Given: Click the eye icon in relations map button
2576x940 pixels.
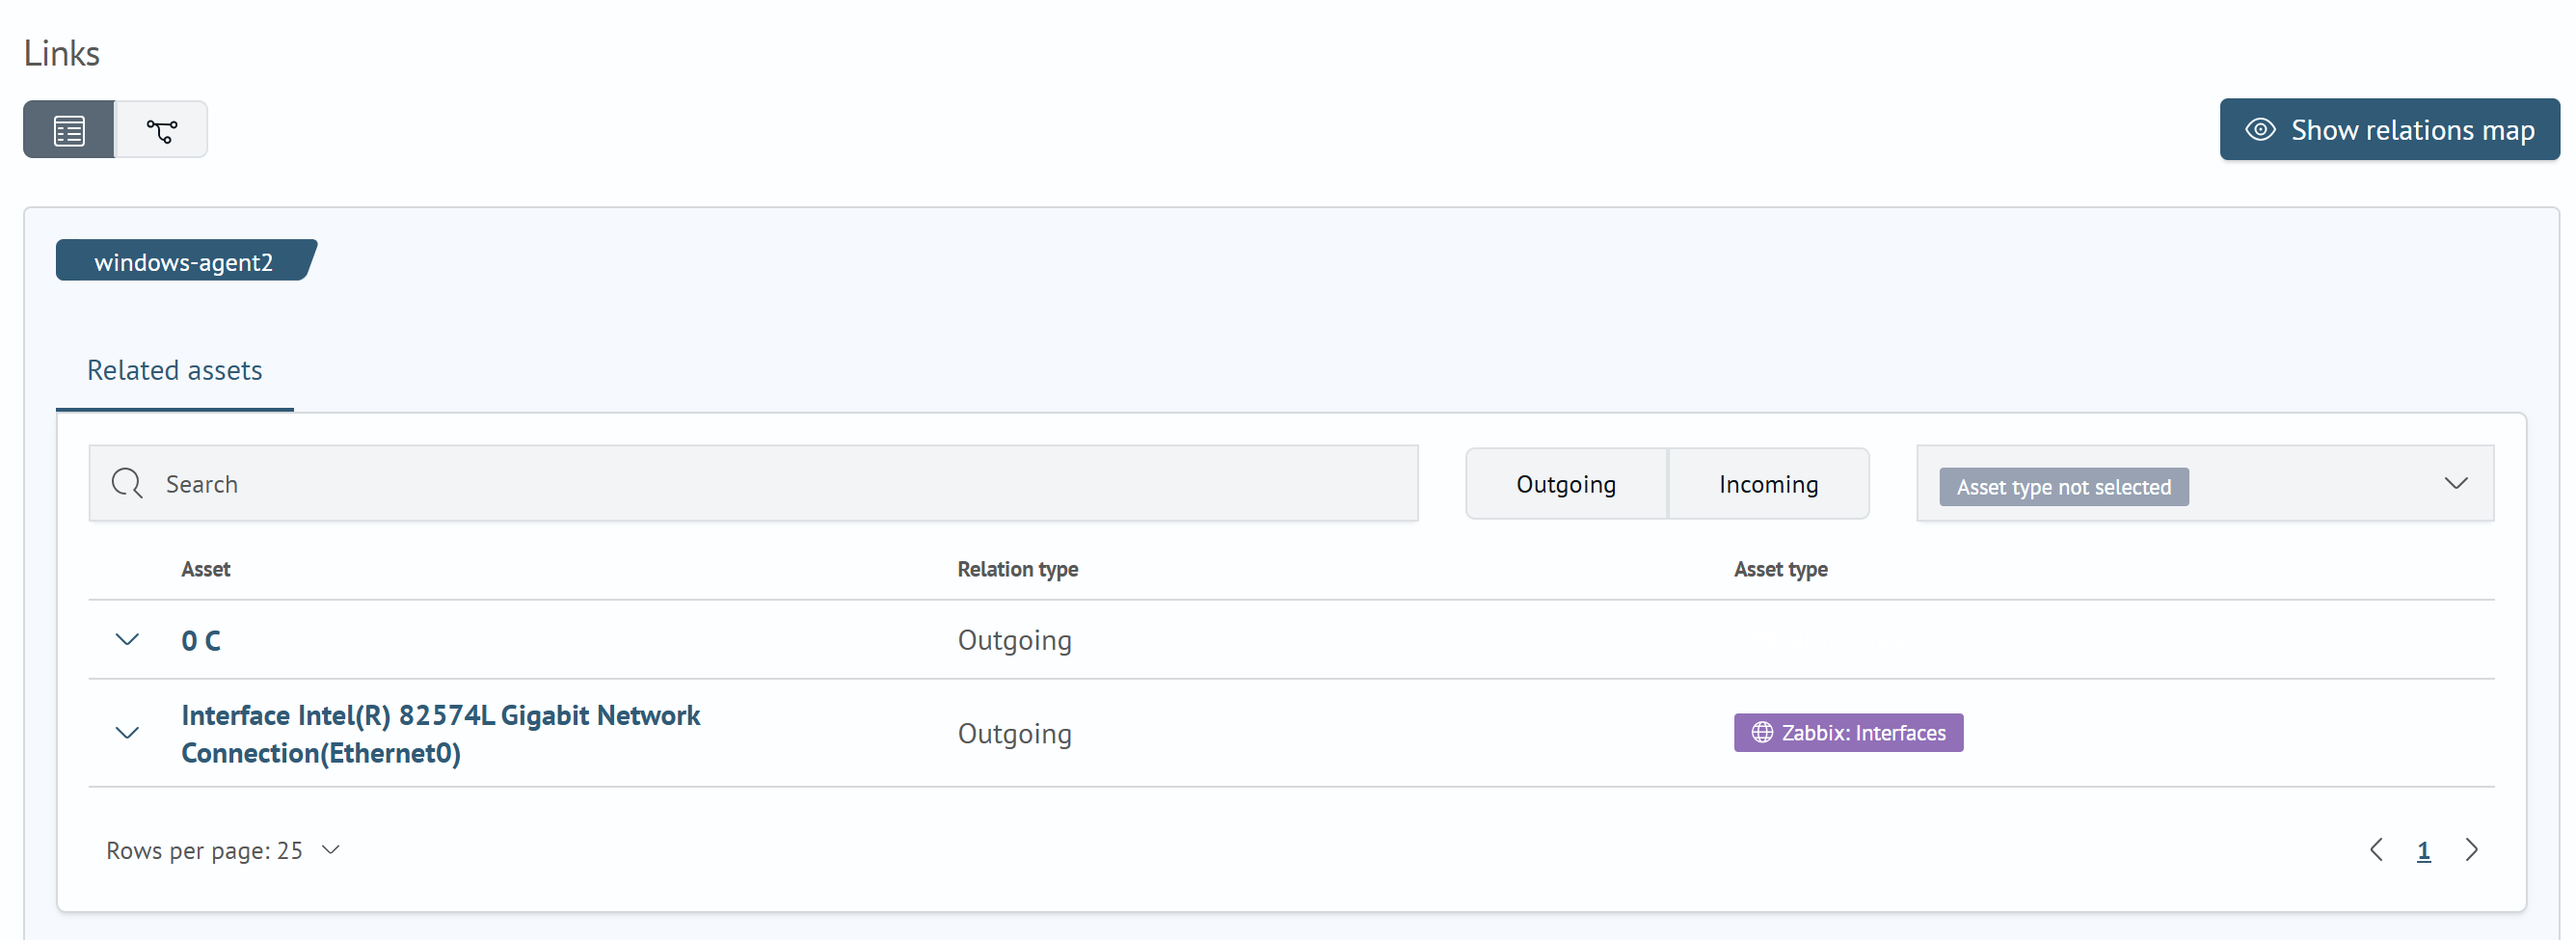Looking at the screenshot, I should [2259, 130].
